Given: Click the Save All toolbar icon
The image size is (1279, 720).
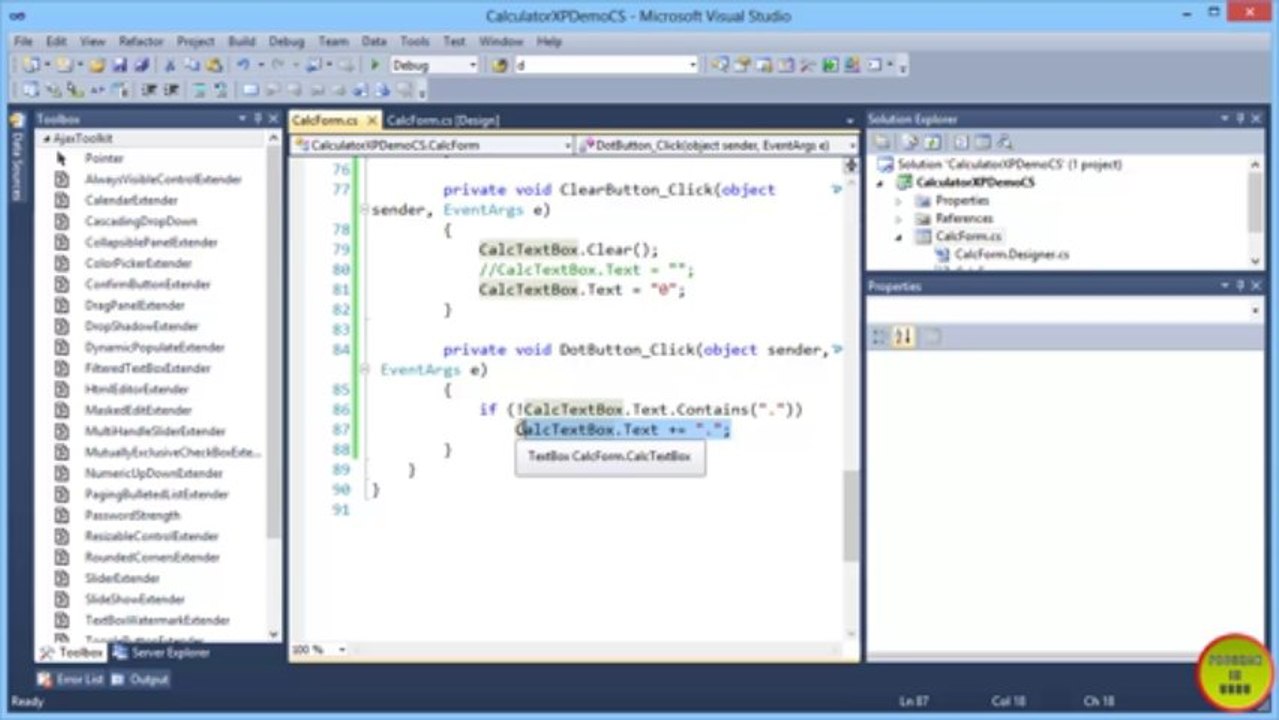Looking at the screenshot, I should click(x=141, y=65).
